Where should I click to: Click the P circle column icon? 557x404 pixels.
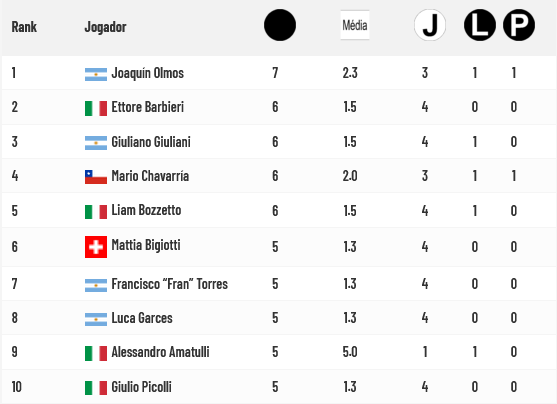point(519,25)
